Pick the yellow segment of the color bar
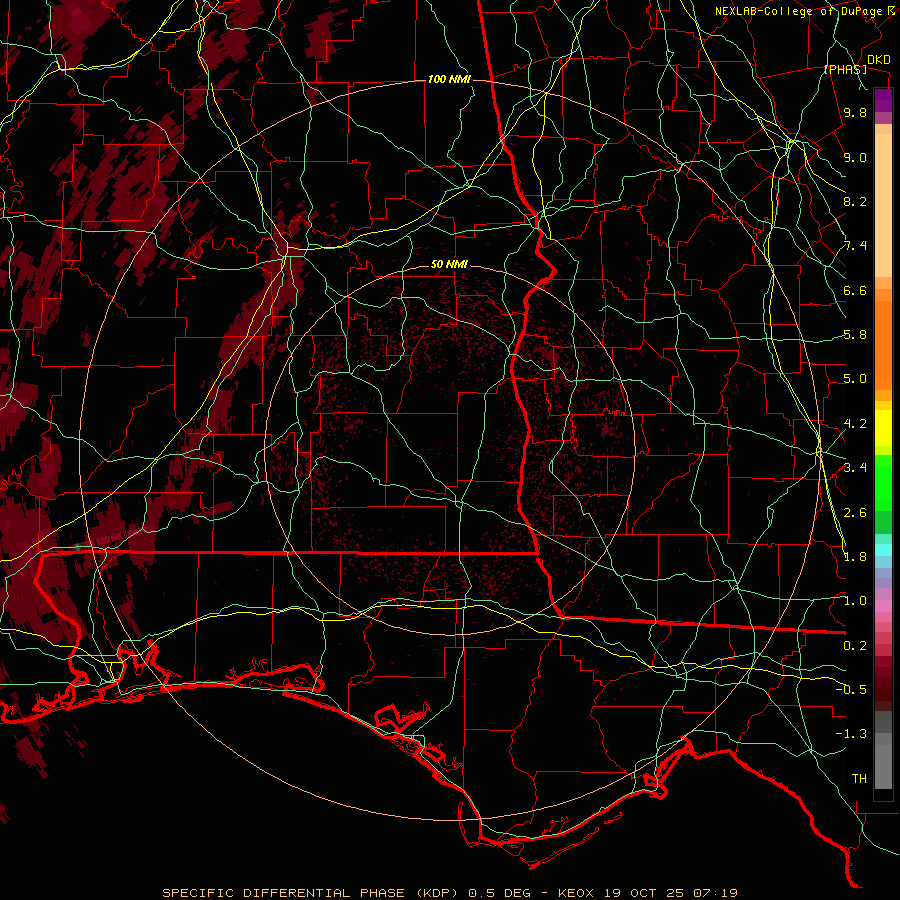 click(x=883, y=428)
